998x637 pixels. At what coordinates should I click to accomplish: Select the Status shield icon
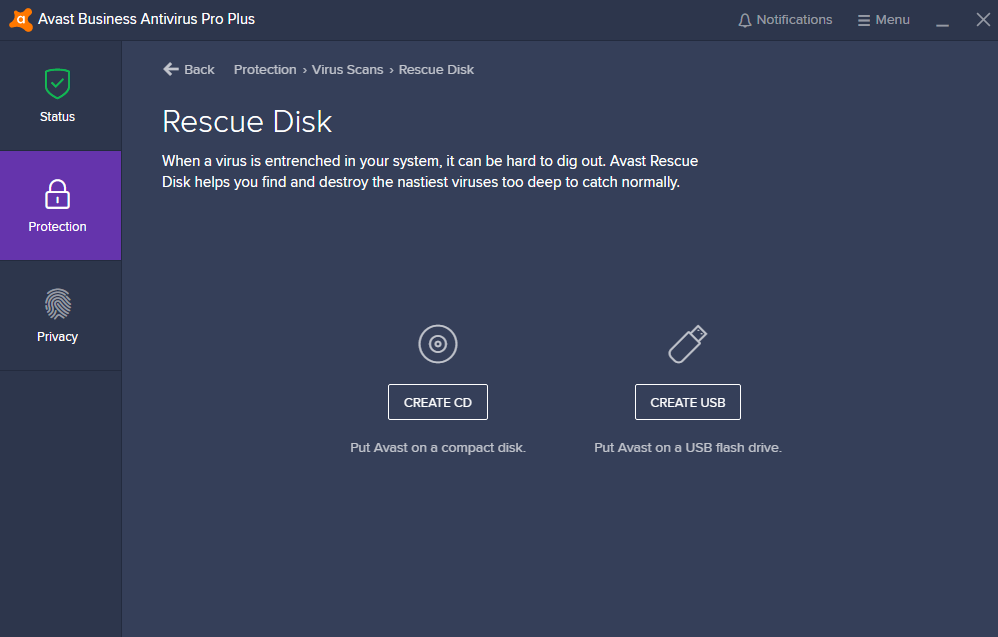pos(57,84)
